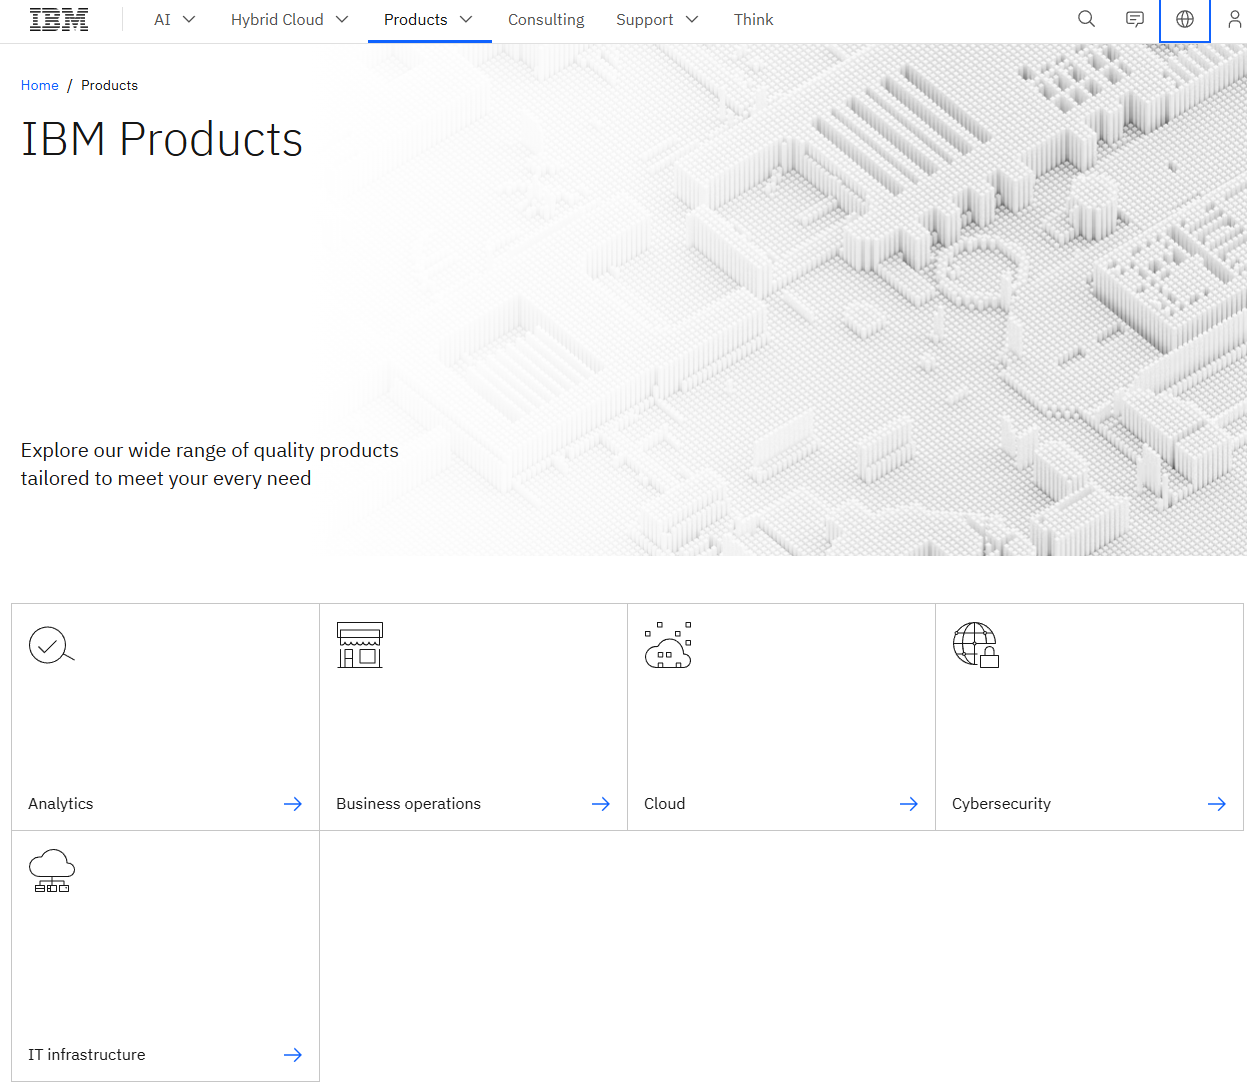Expand the Support dropdown

(657, 19)
